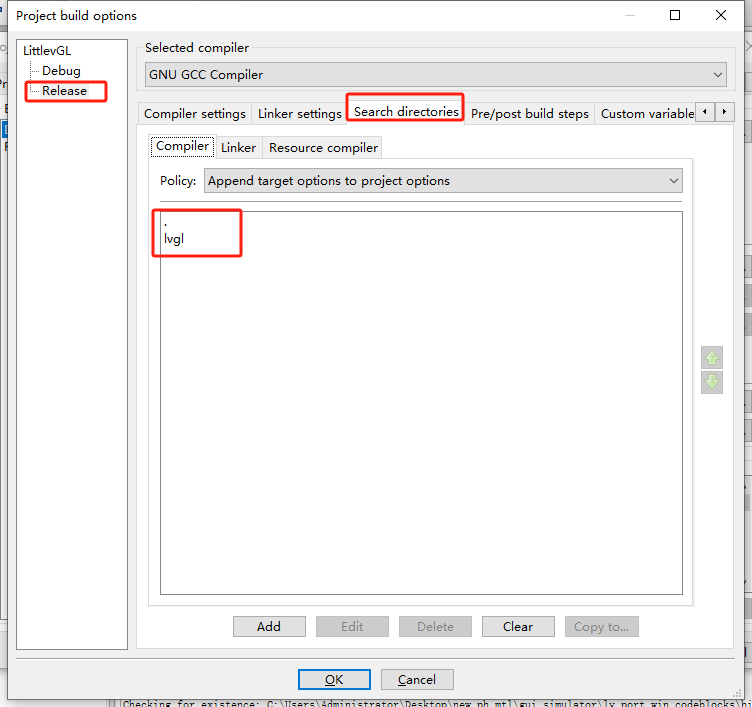Select the Debug build target
Viewport: 752px width, 707px height.
pyautogui.click(x=61, y=71)
